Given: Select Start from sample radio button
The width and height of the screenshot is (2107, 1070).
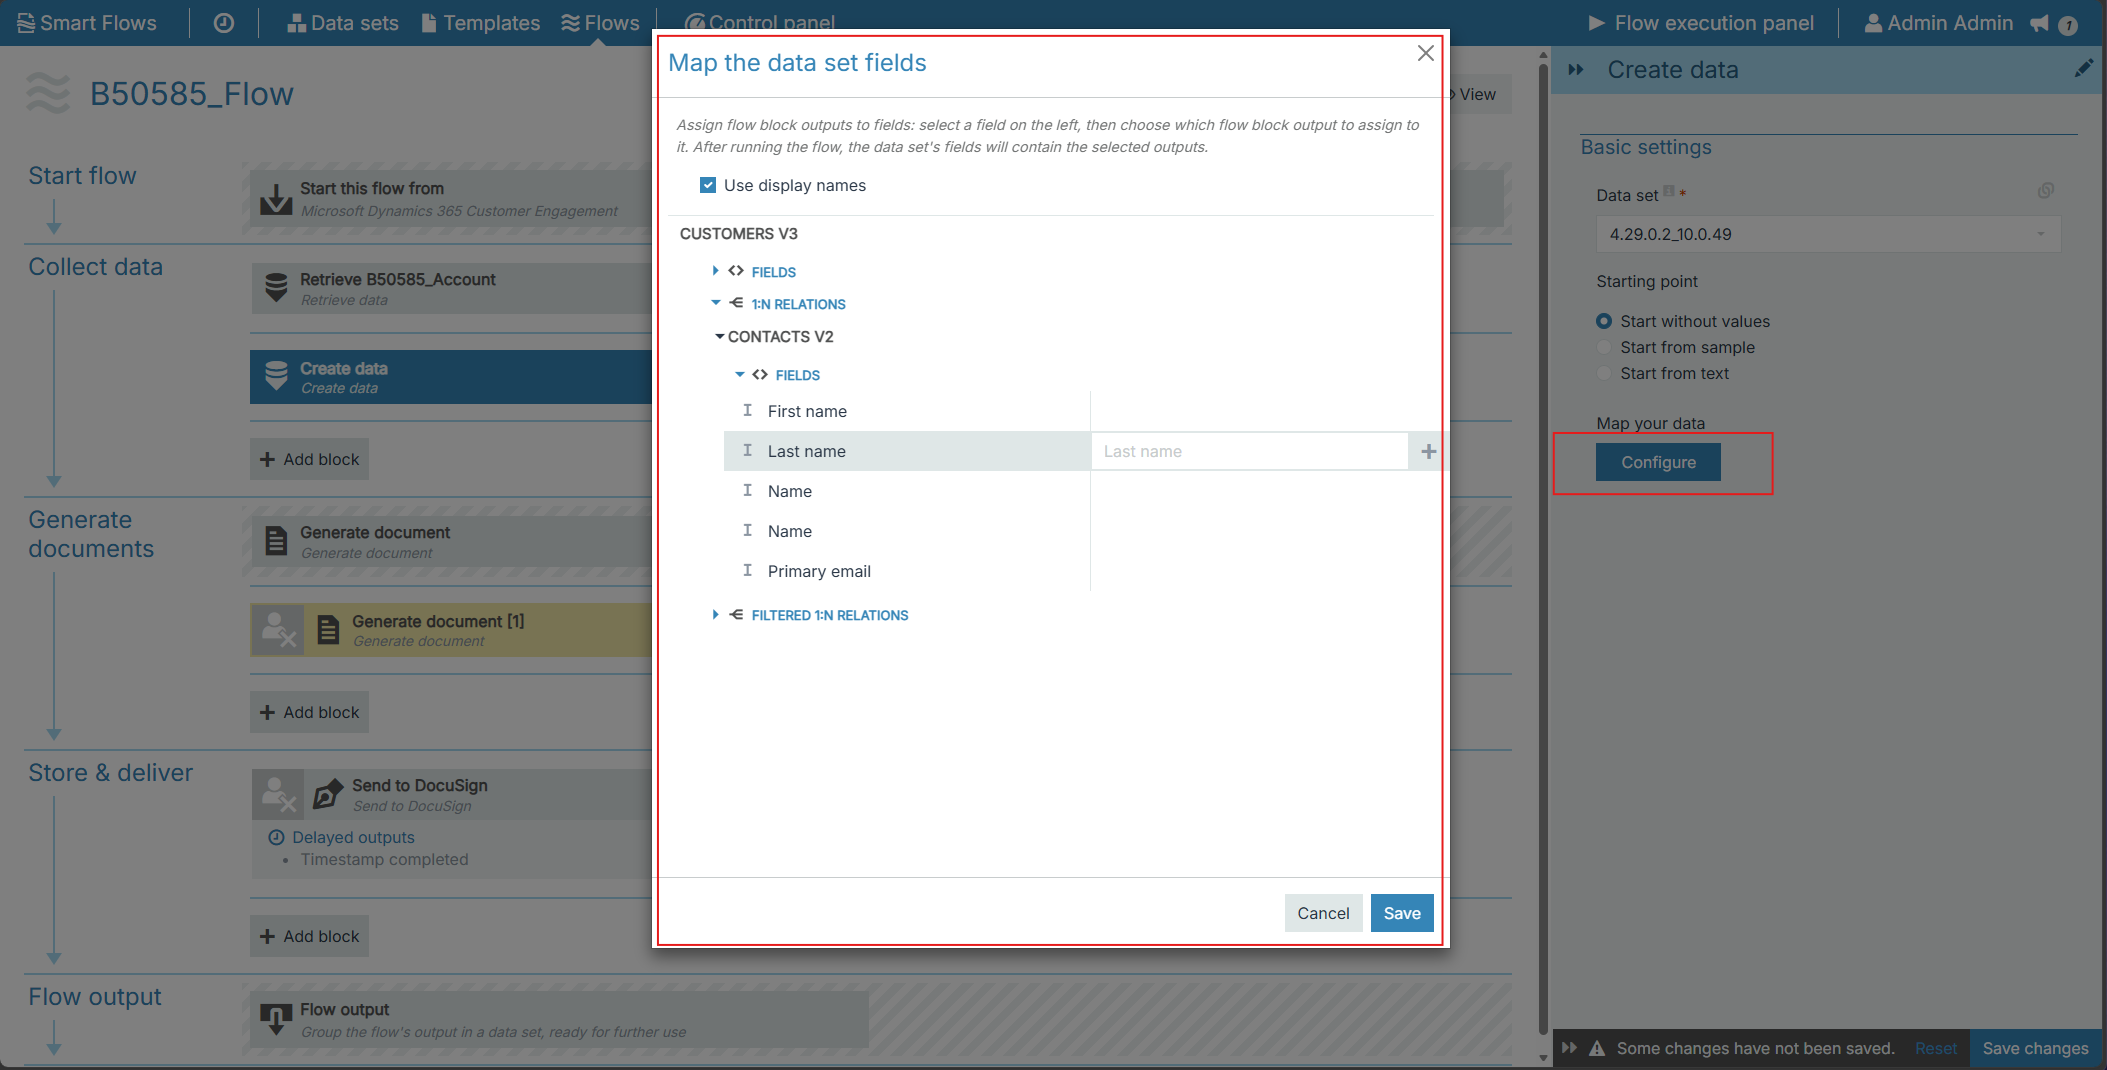Looking at the screenshot, I should coord(1604,347).
